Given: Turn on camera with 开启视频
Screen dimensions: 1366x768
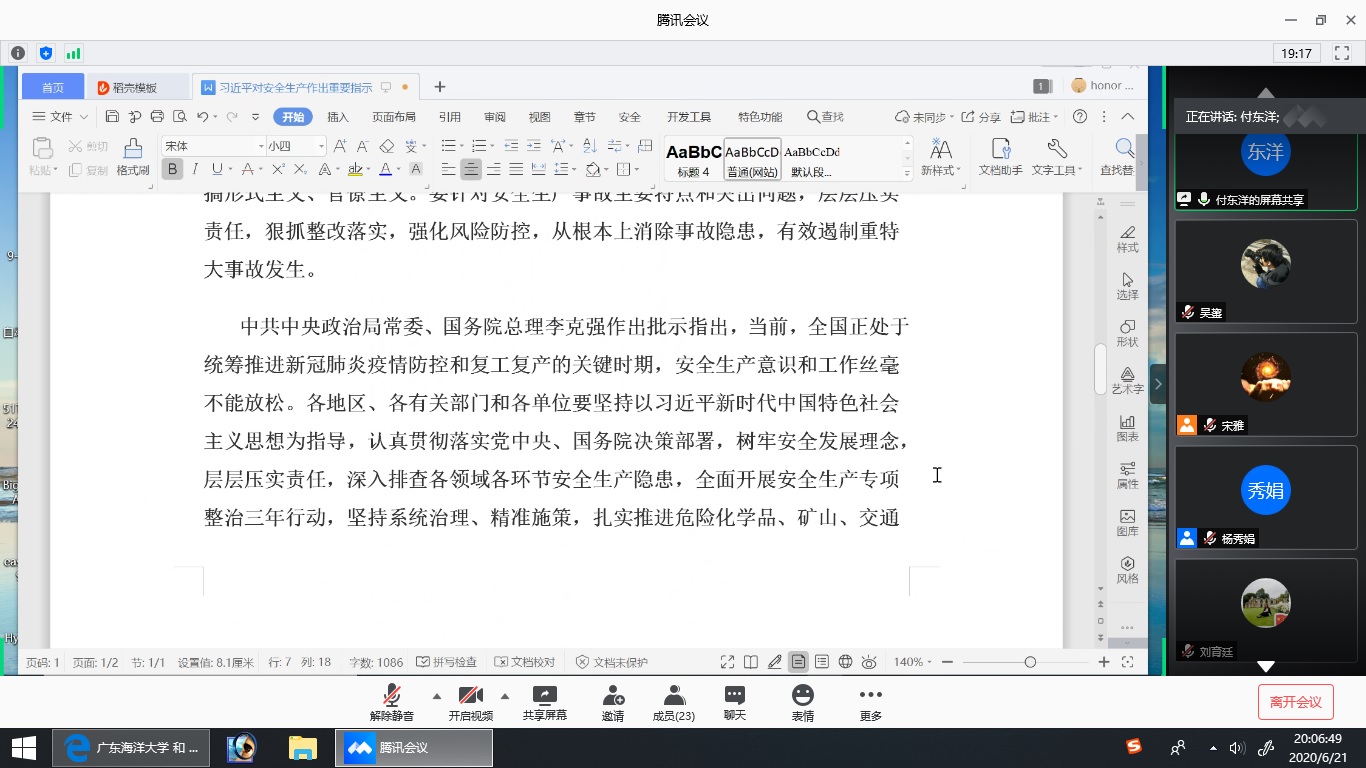Looking at the screenshot, I should click(x=470, y=696).
